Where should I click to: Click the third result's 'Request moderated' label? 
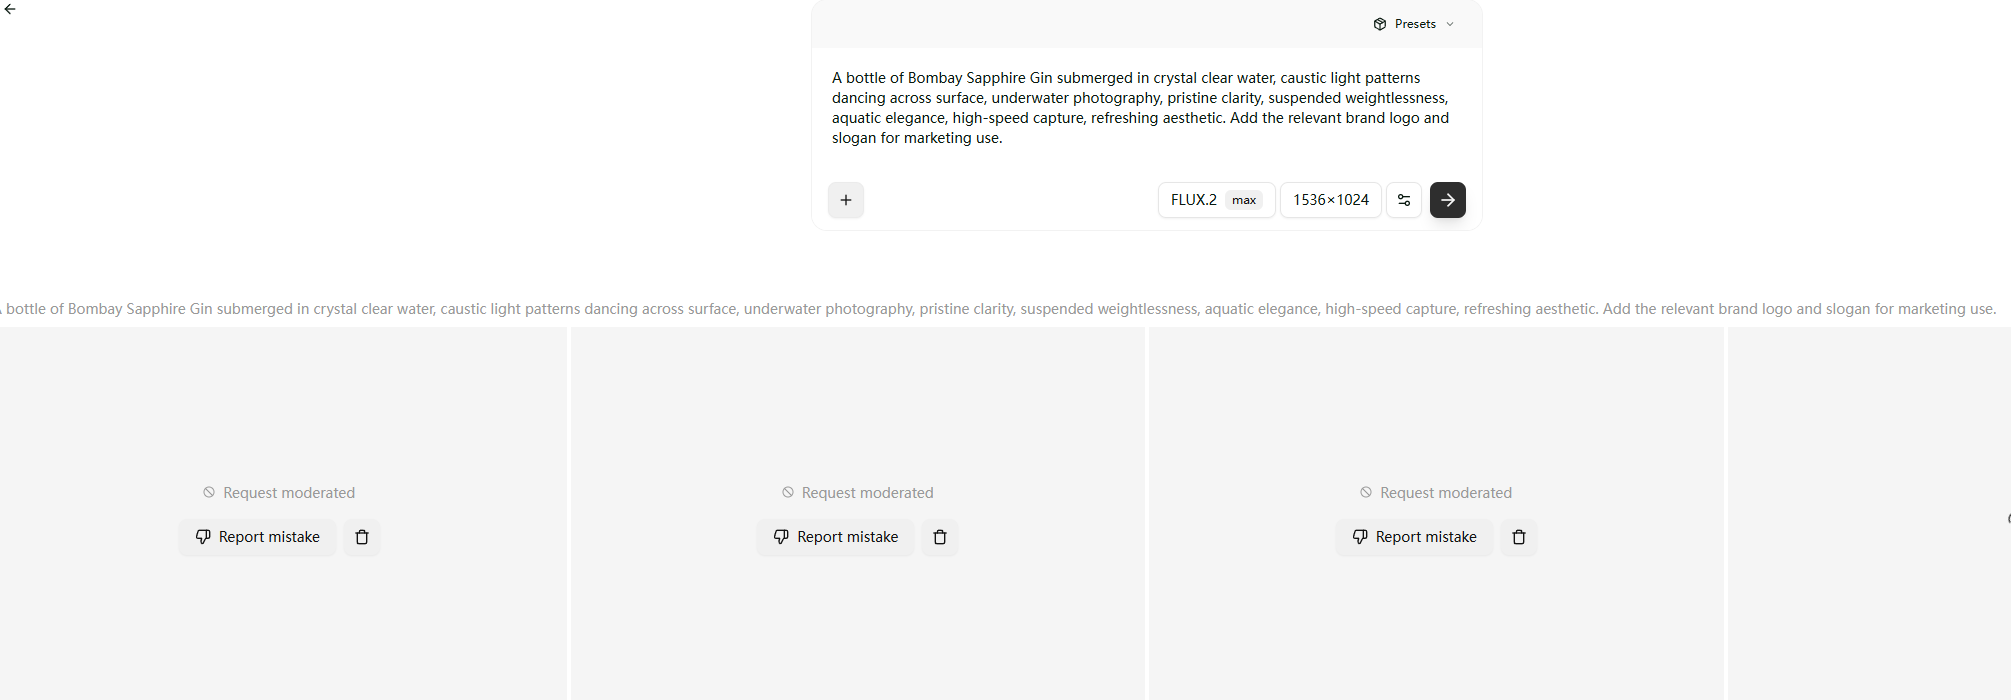point(1445,493)
